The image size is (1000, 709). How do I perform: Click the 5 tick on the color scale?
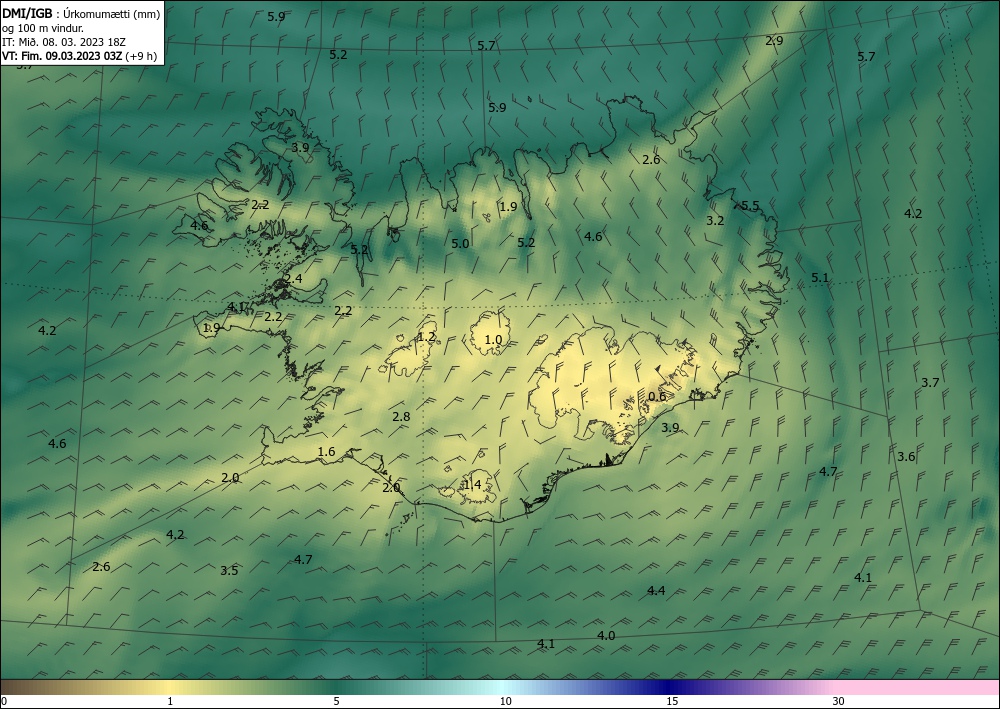tap(336, 702)
